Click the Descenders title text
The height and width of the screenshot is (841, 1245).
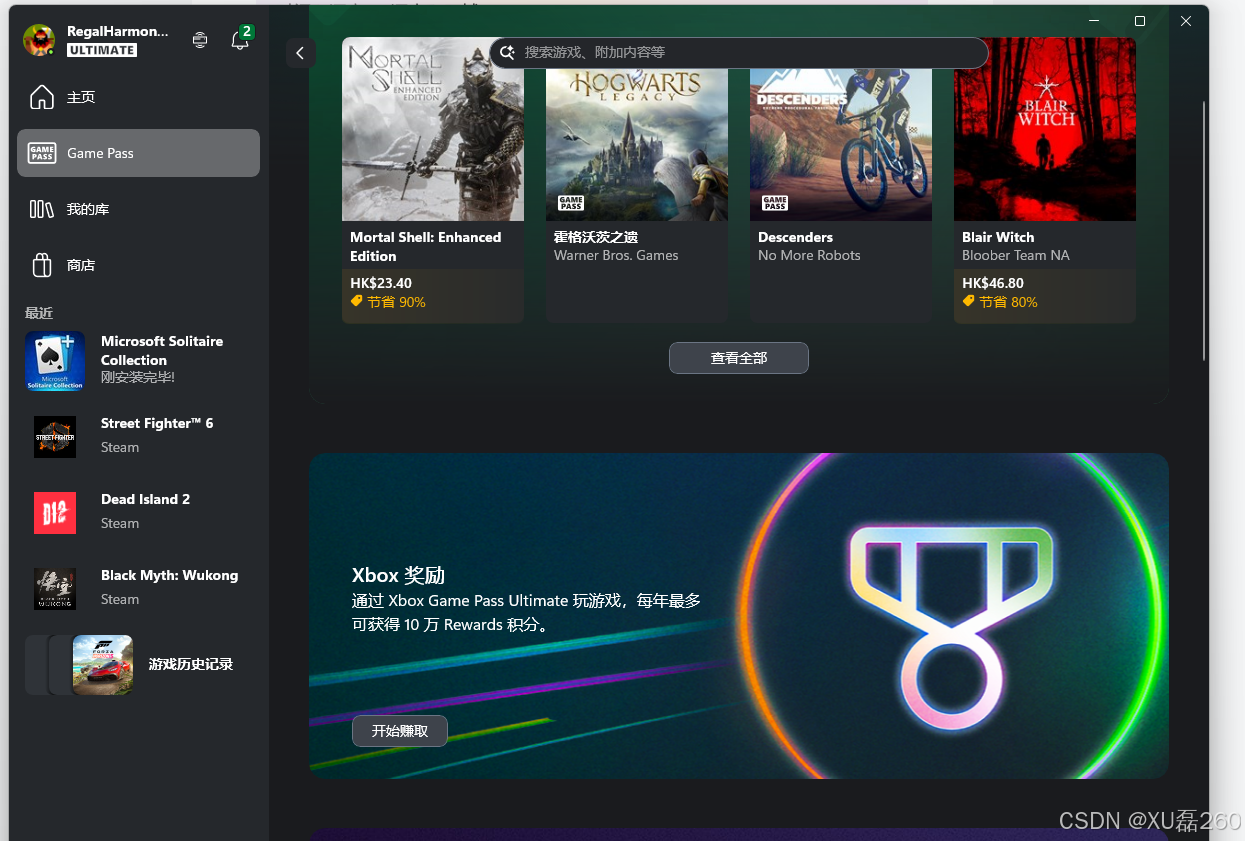pos(795,237)
